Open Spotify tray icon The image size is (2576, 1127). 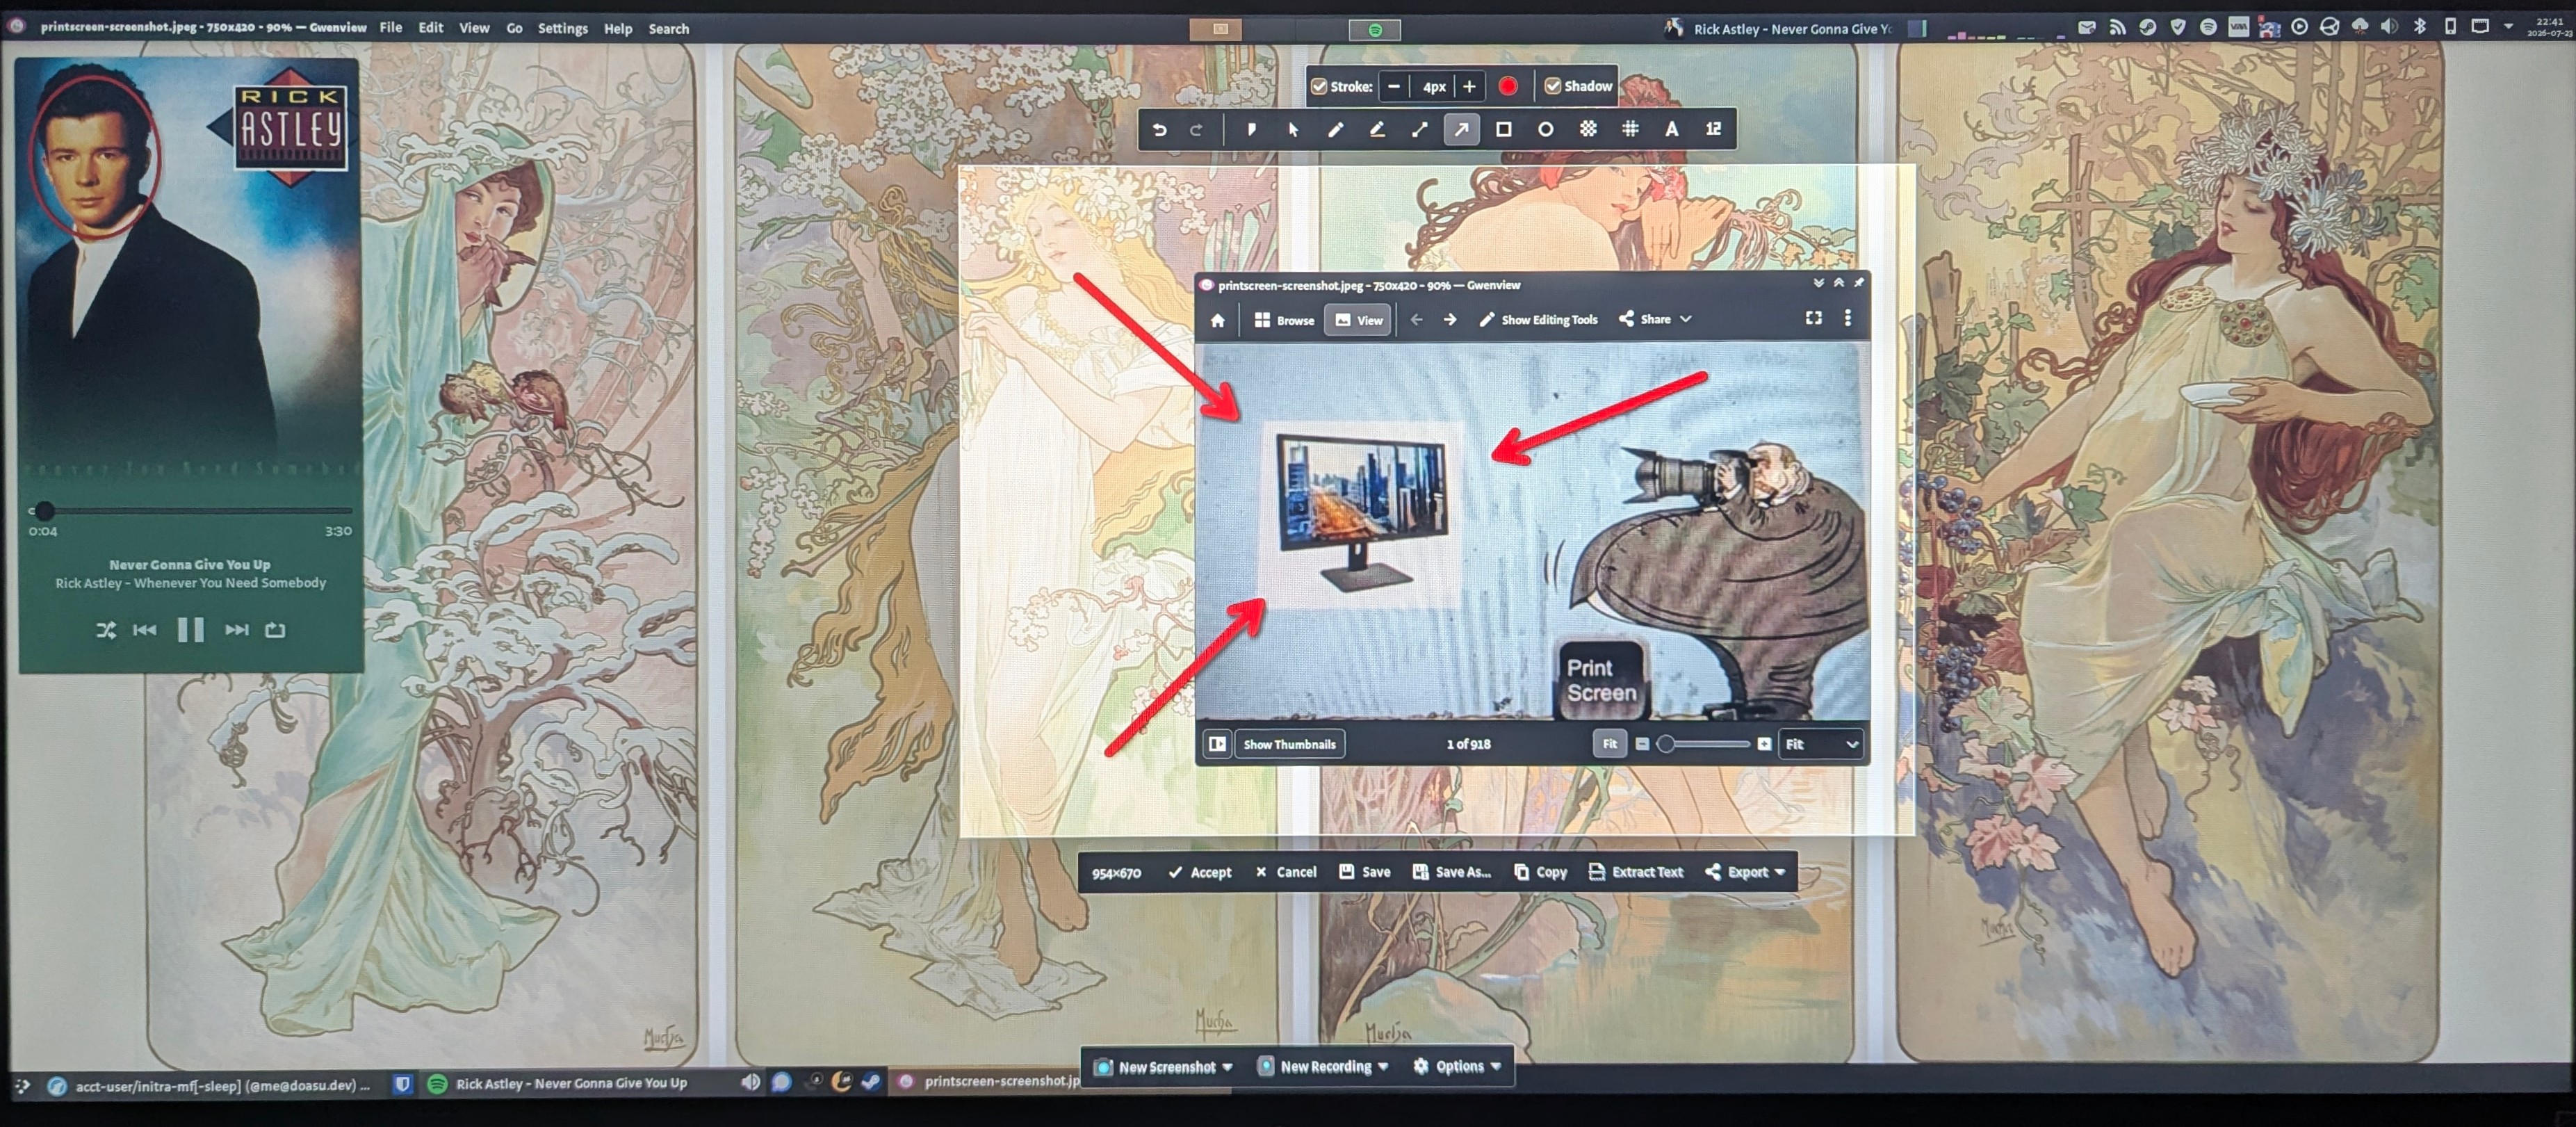pos(2208,28)
